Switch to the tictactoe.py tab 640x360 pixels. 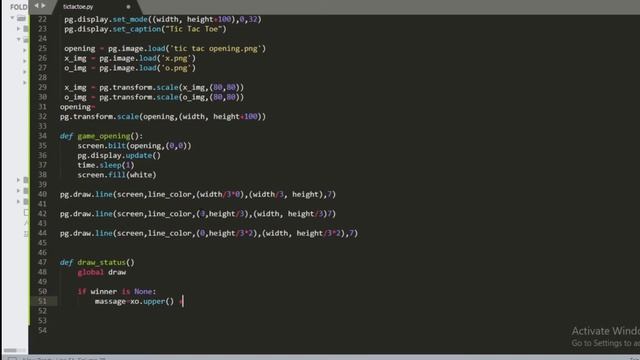coord(78,7)
